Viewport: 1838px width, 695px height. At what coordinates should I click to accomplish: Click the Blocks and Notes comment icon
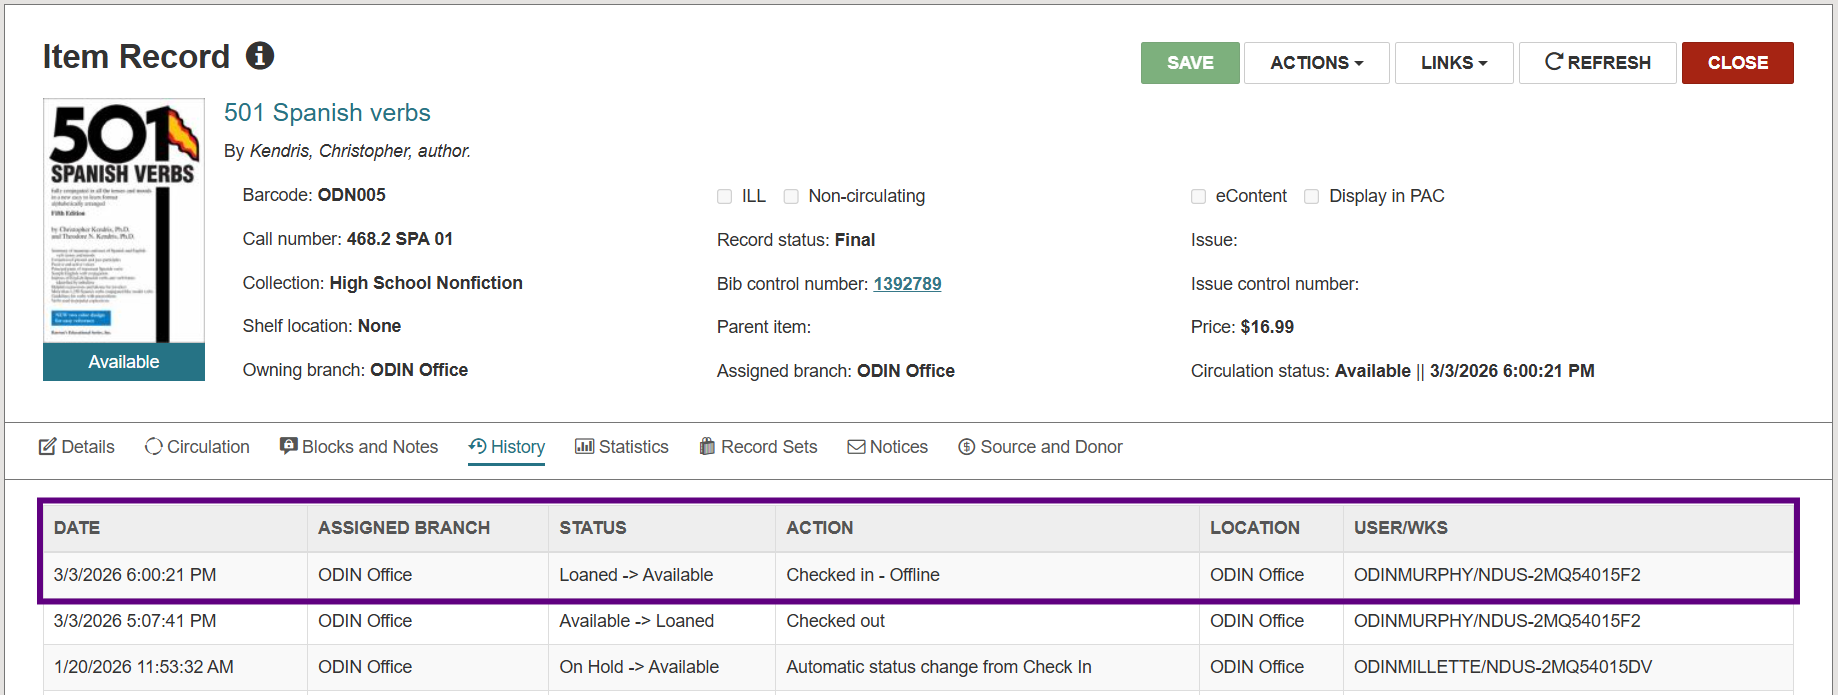tap(288, 446)
